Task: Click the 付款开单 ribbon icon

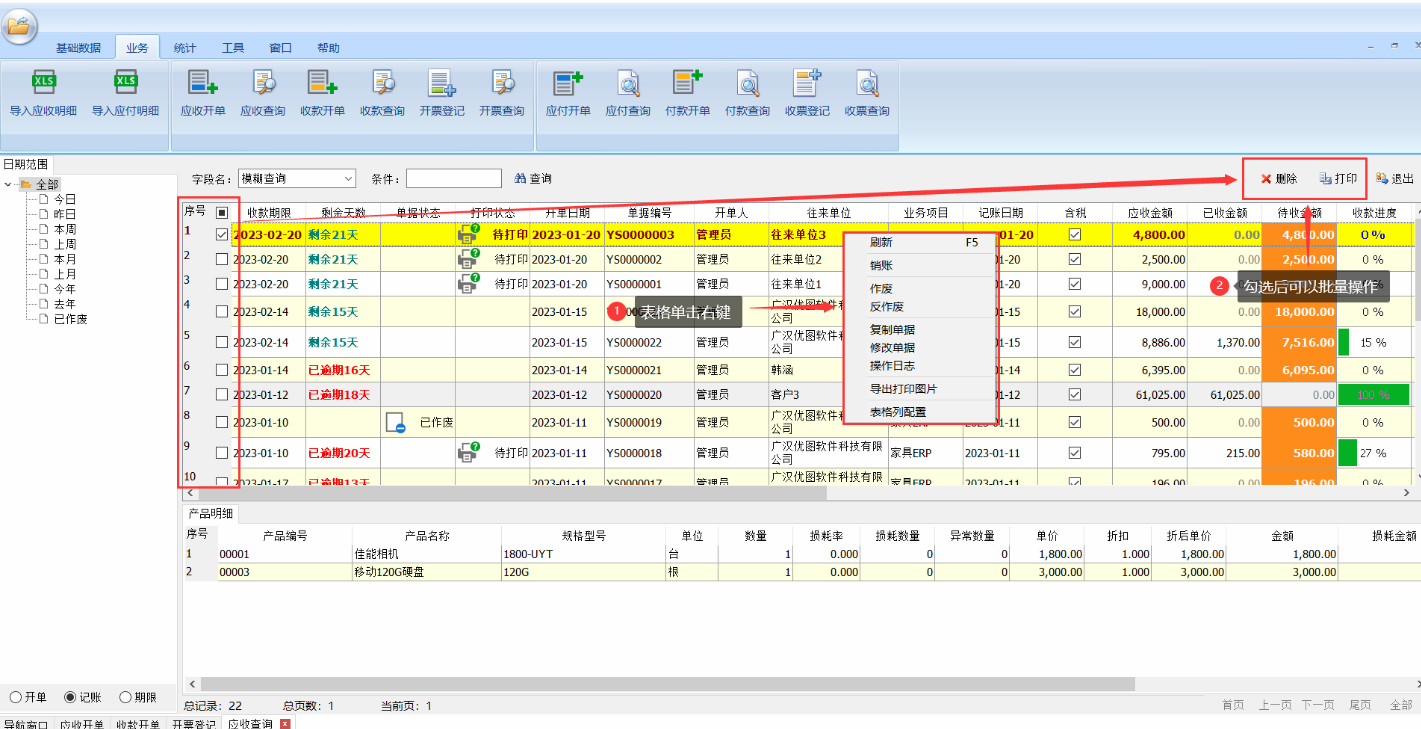Action: click(687, 83)
